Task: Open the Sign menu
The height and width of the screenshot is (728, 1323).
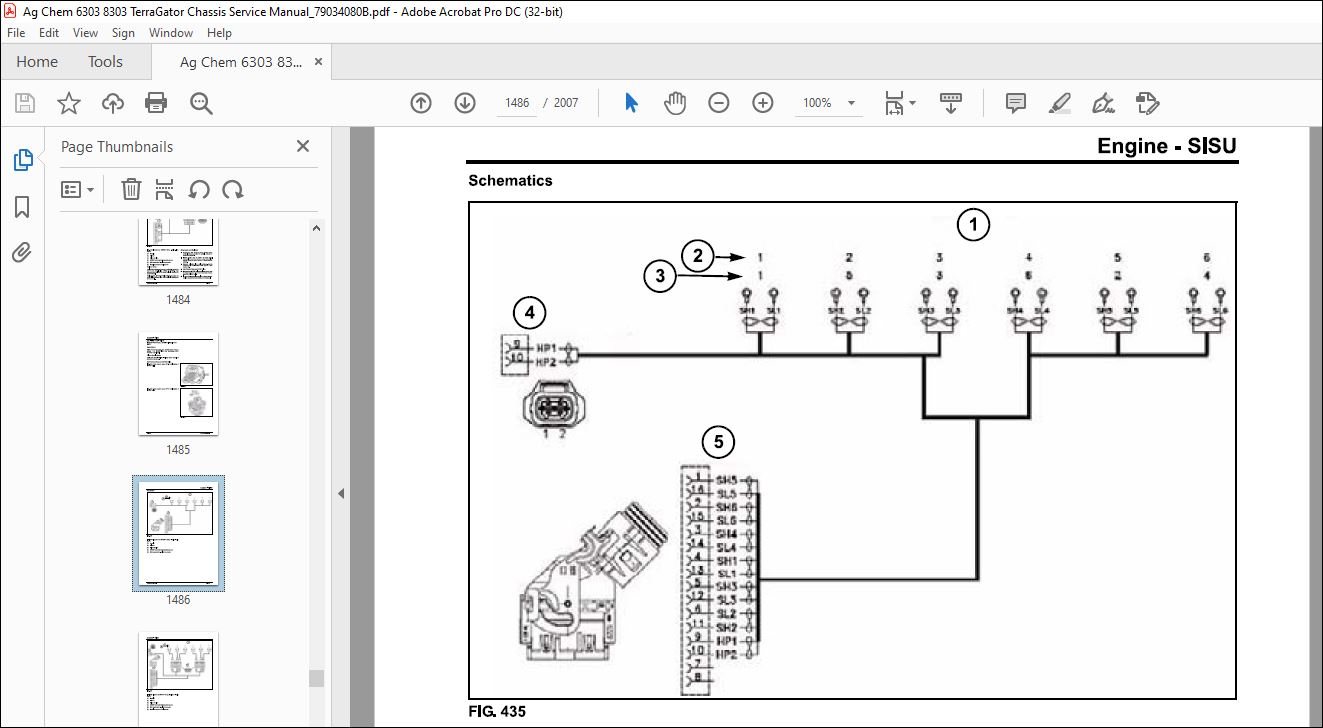Action: pos(123,33)
